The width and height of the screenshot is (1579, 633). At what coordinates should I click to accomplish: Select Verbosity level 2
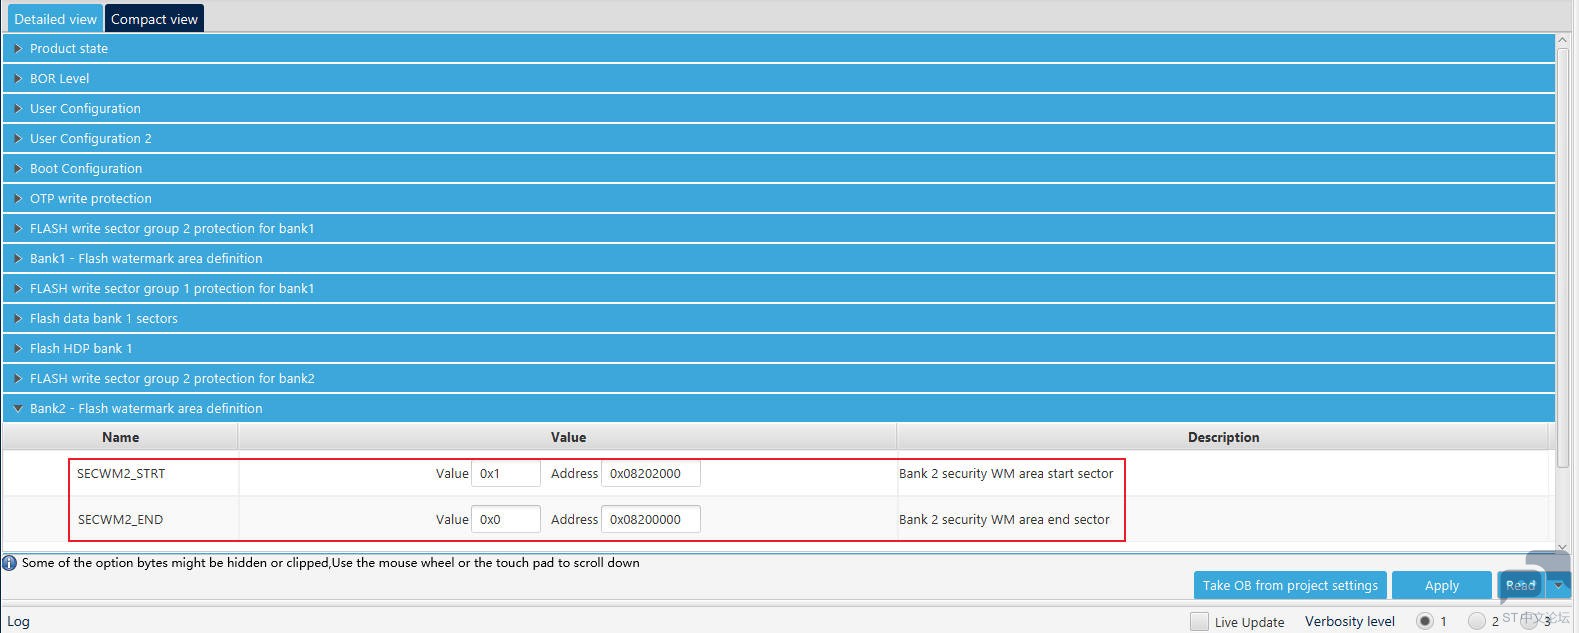1476,621
